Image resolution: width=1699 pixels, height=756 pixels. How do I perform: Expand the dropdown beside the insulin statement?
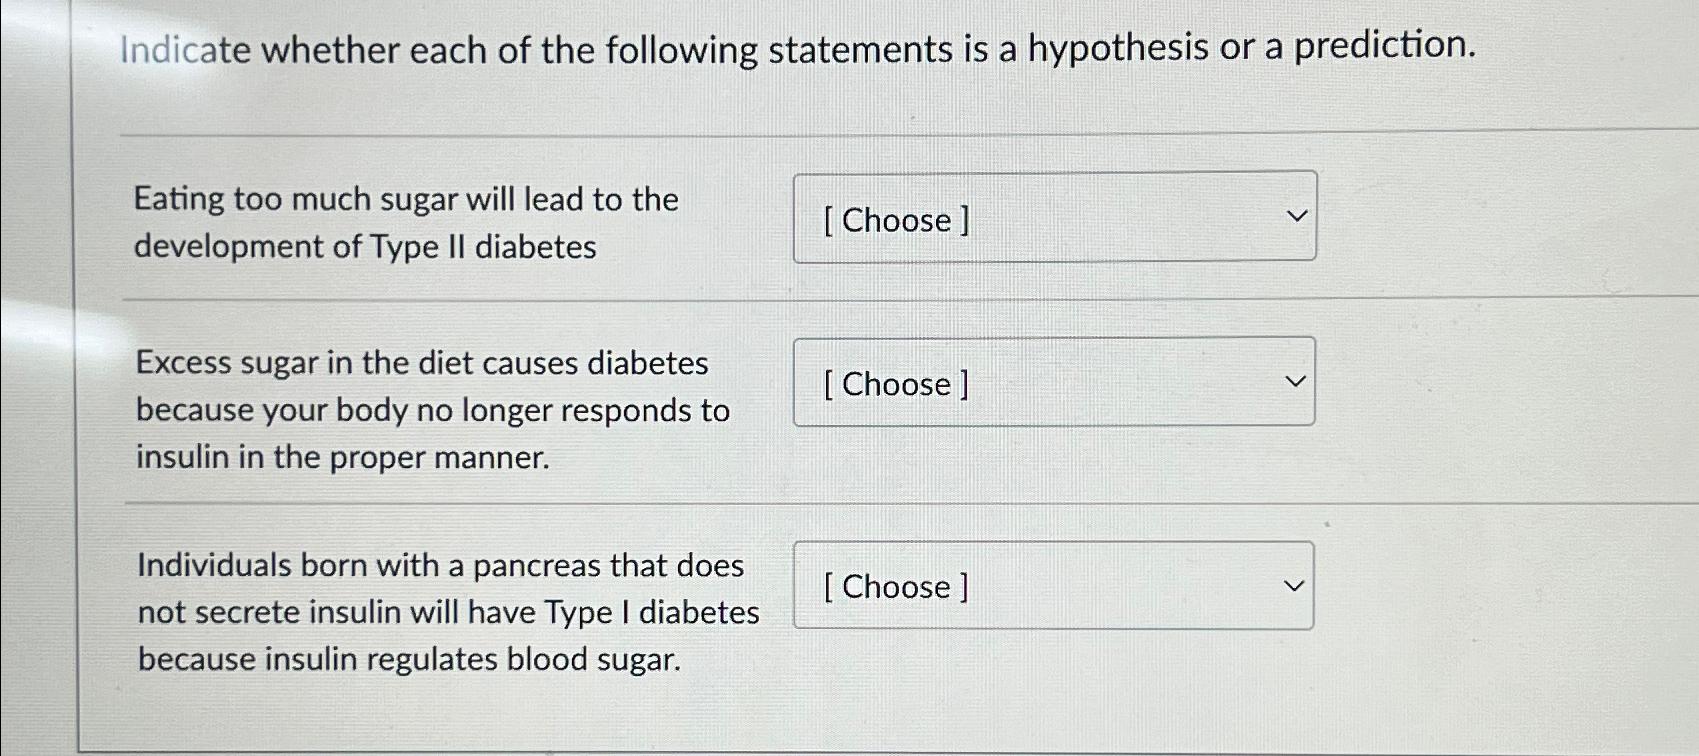pyautogui.click(x=1053, y=382)
